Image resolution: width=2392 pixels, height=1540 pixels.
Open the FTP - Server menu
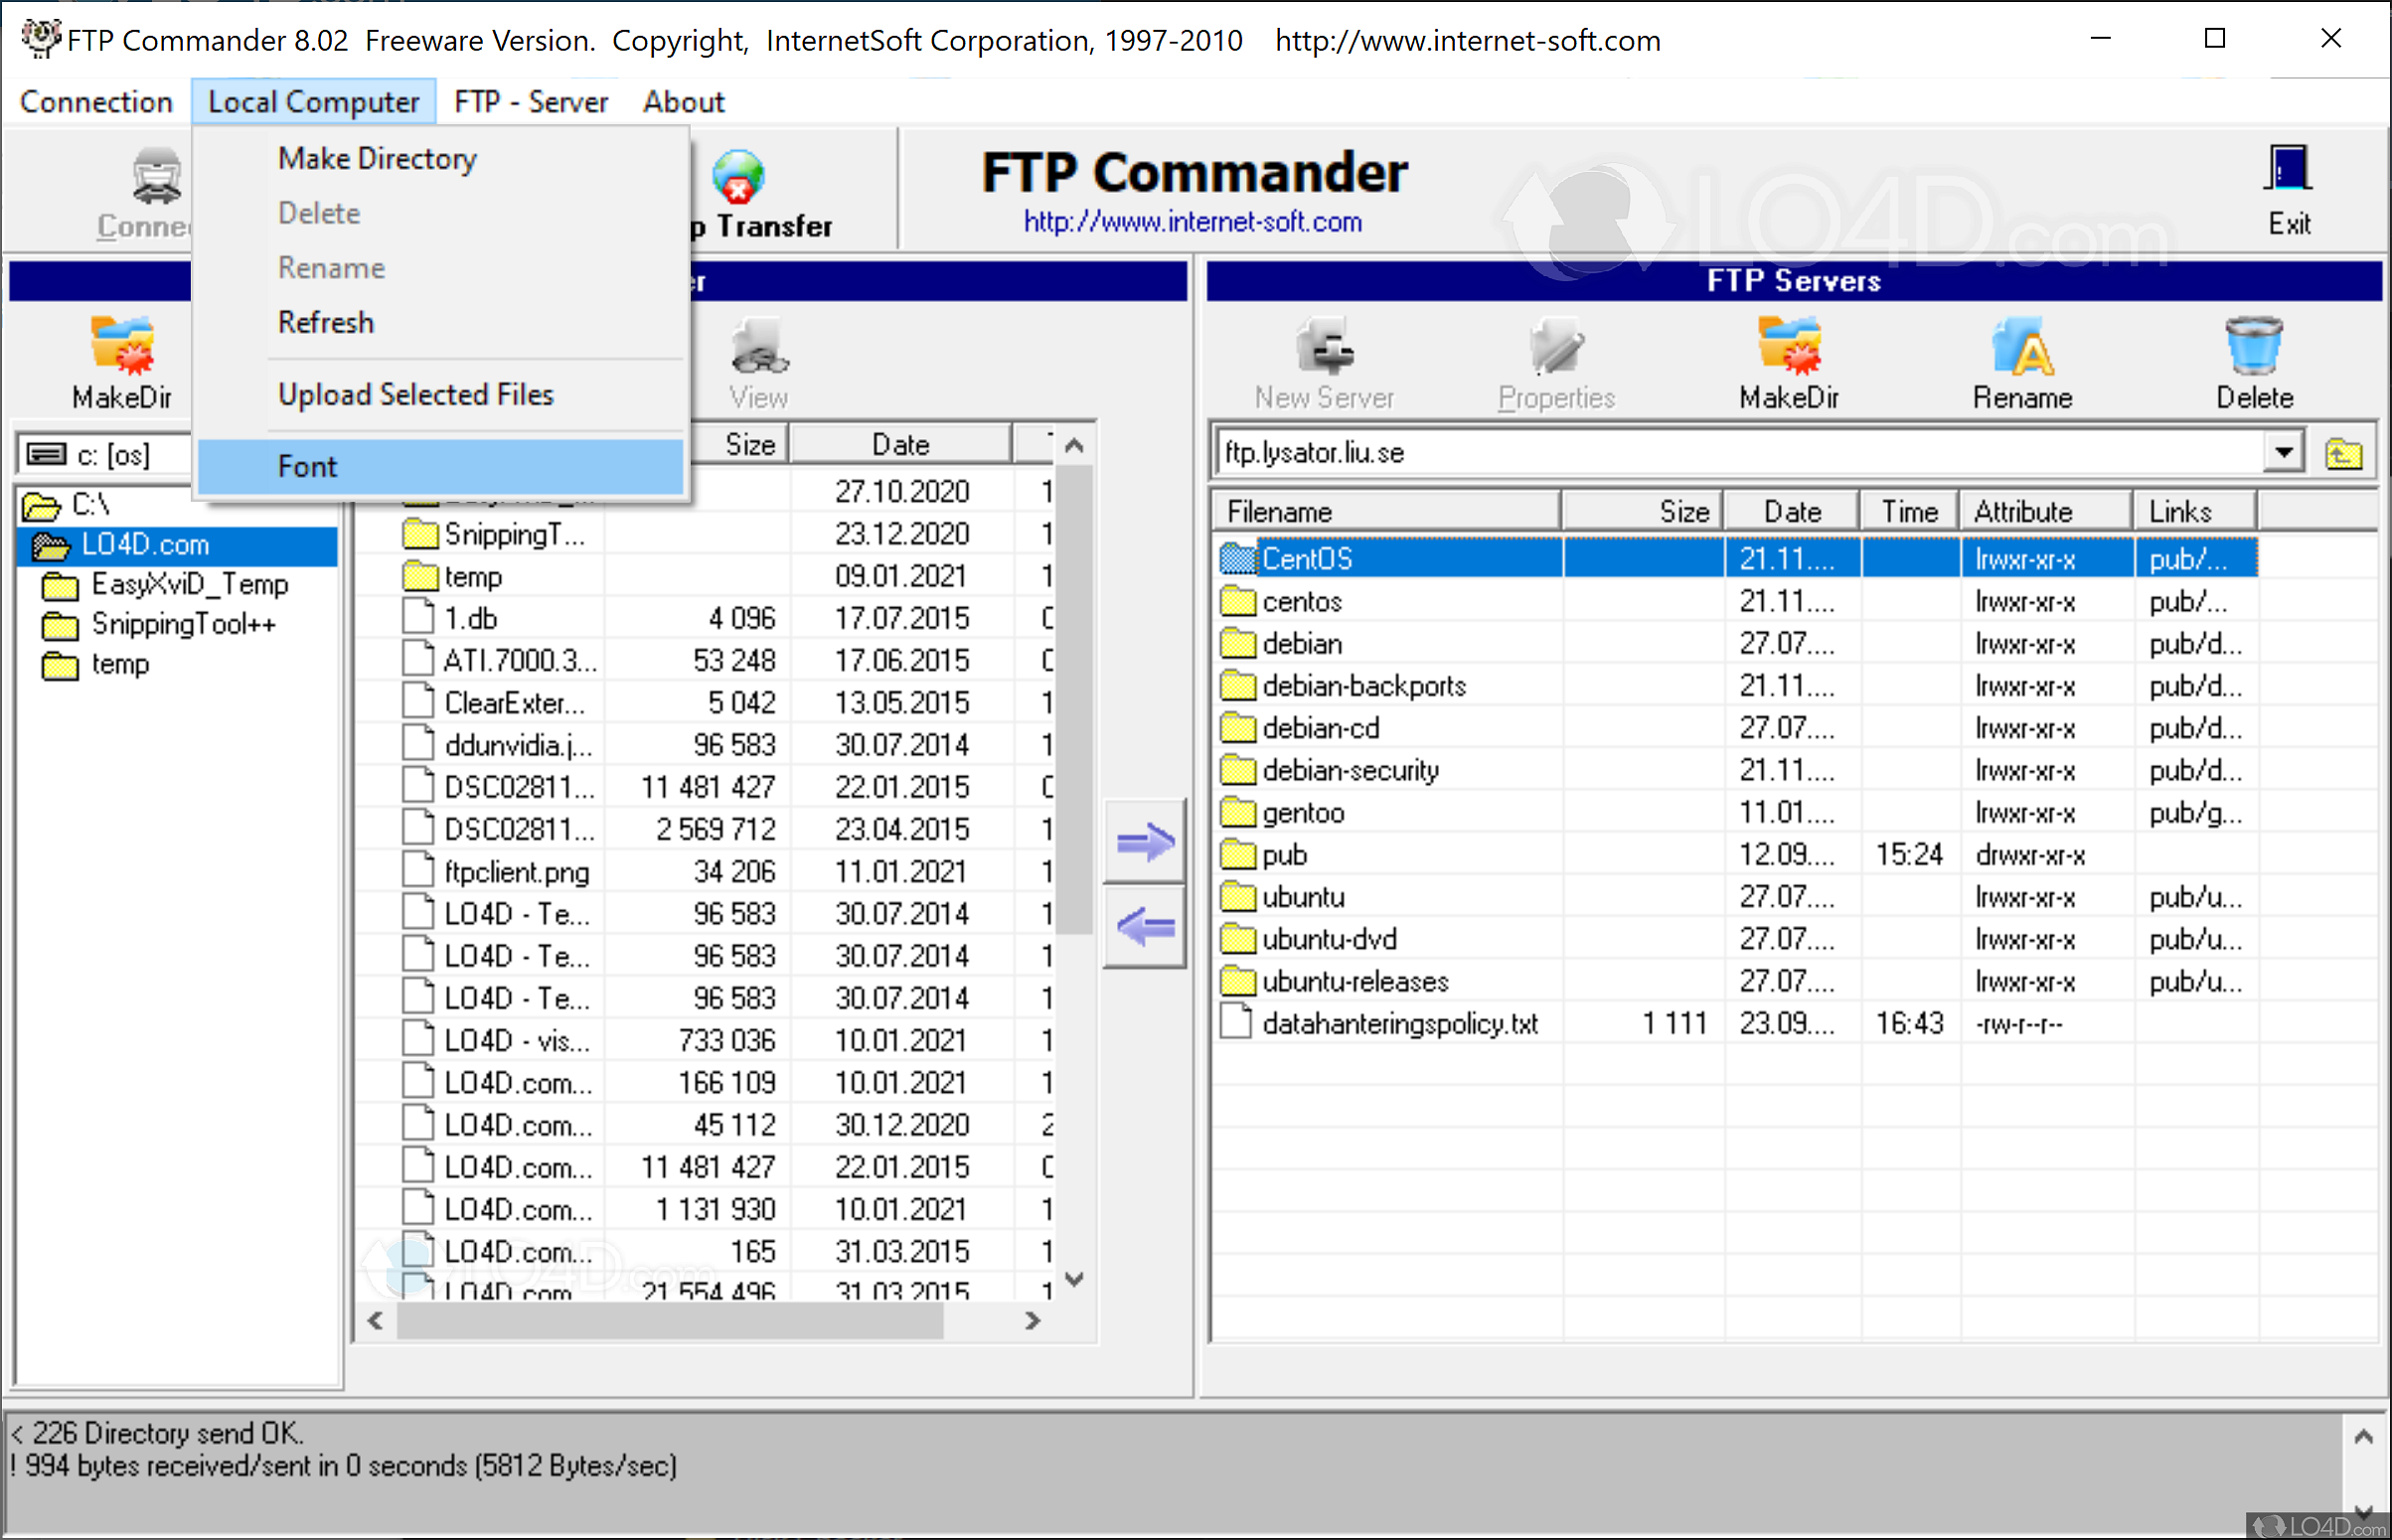[530, 102]
